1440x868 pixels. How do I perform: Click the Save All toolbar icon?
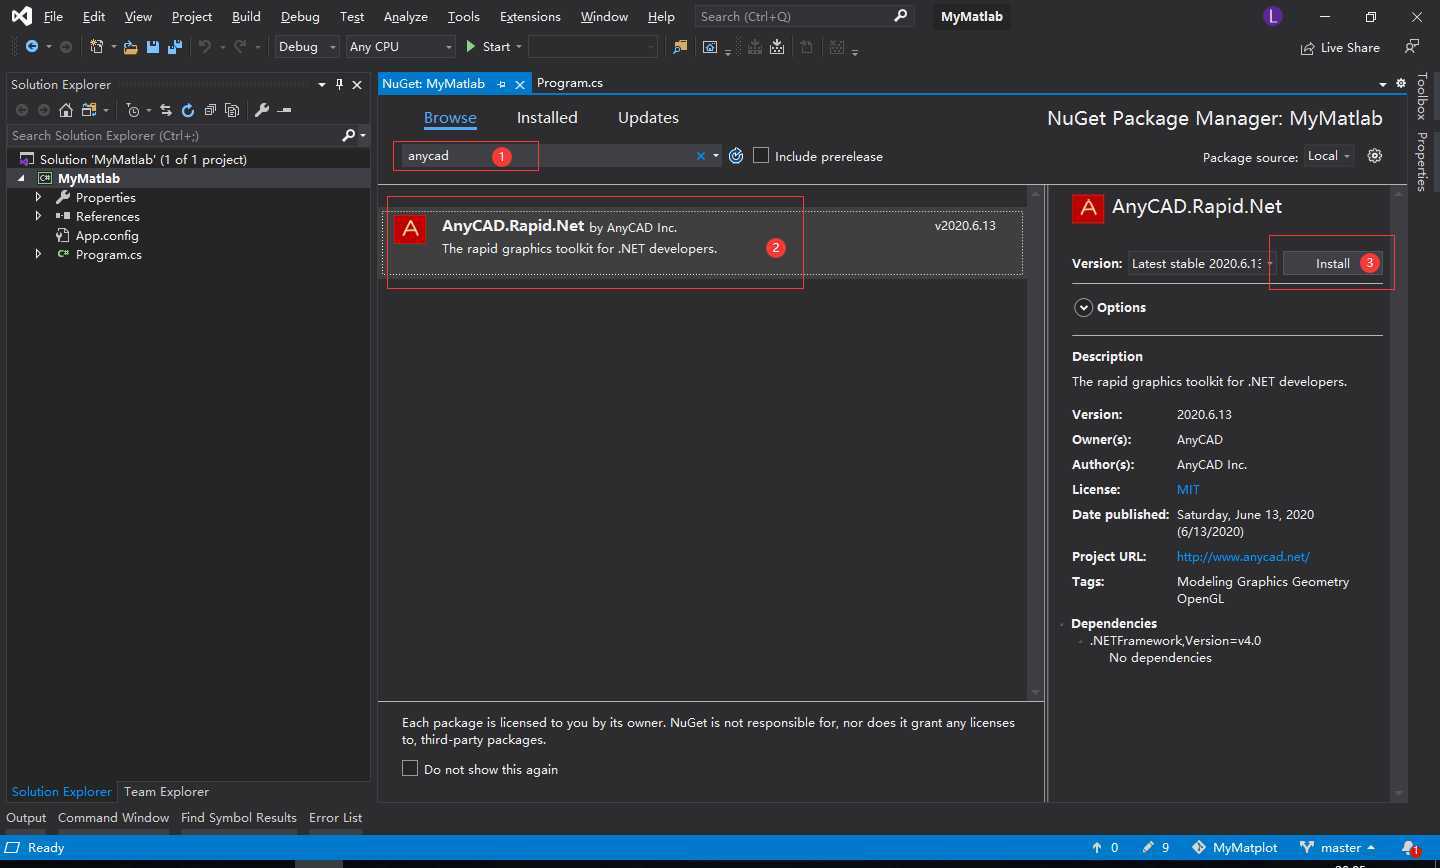[x=175, y=47]
